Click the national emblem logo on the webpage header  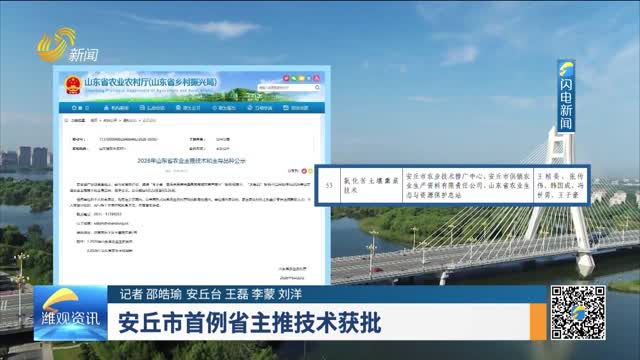[73, 84]
